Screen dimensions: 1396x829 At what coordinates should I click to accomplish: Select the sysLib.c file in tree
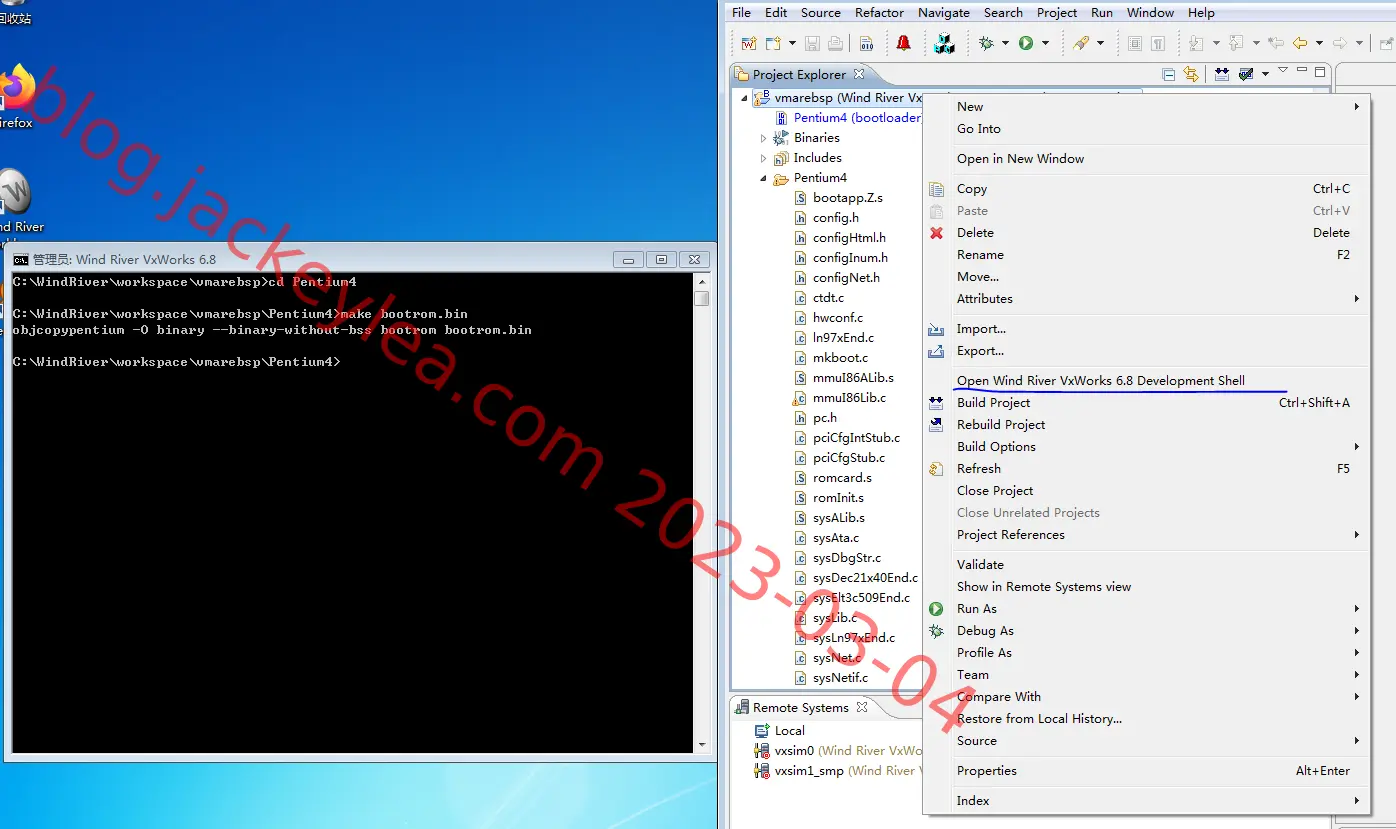834,618
